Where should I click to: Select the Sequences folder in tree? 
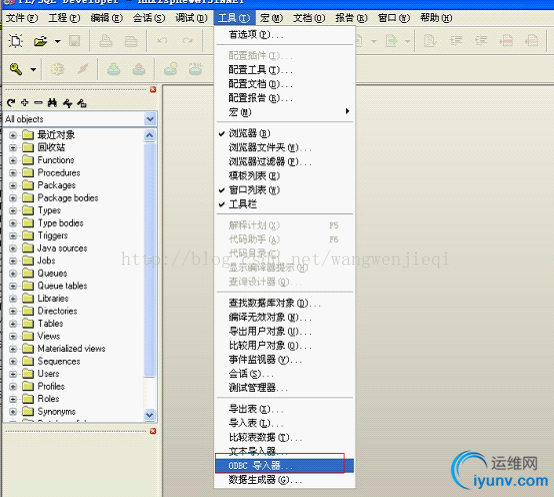(59, 361)
